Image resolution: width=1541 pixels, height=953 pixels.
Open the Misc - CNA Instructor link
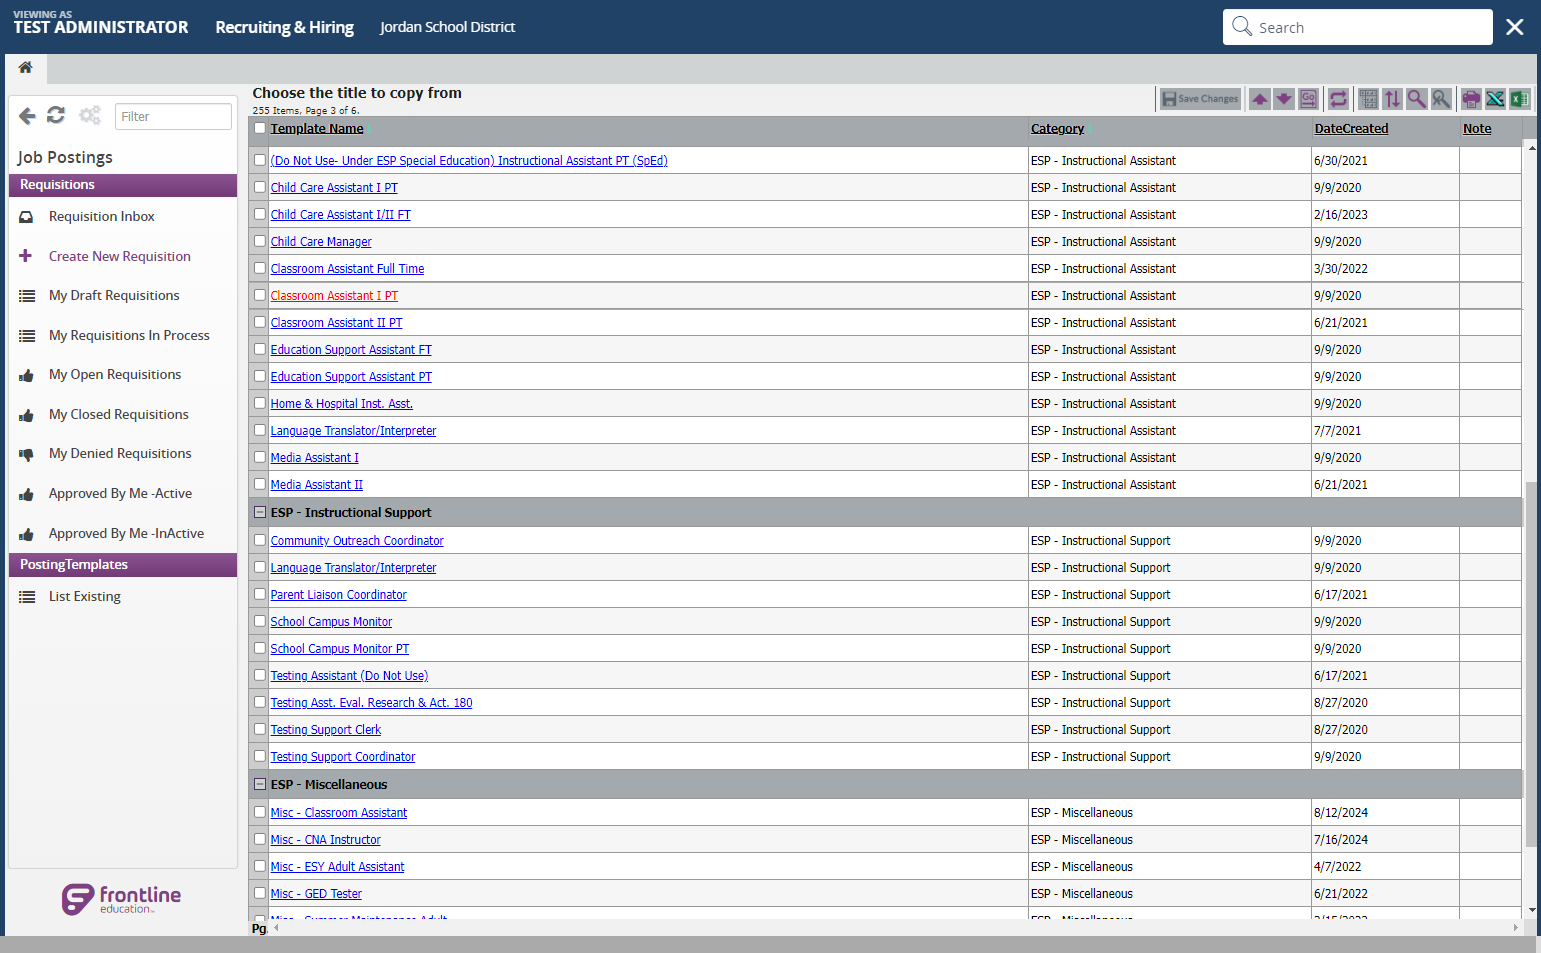point(326,840)
